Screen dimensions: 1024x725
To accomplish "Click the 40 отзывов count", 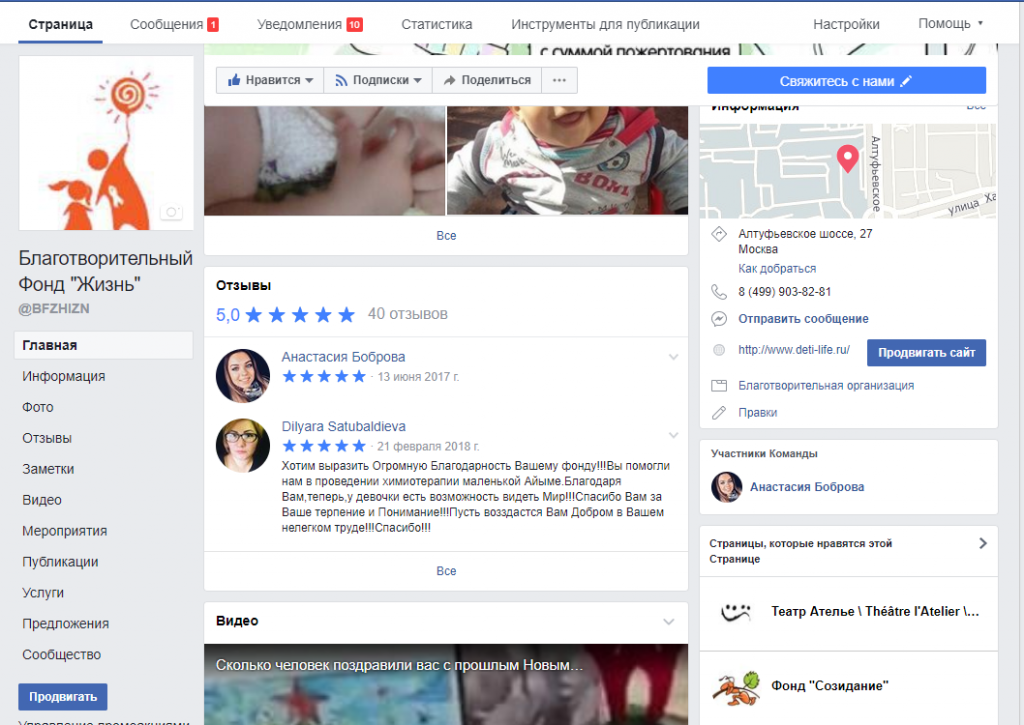I will pos(408,314).
